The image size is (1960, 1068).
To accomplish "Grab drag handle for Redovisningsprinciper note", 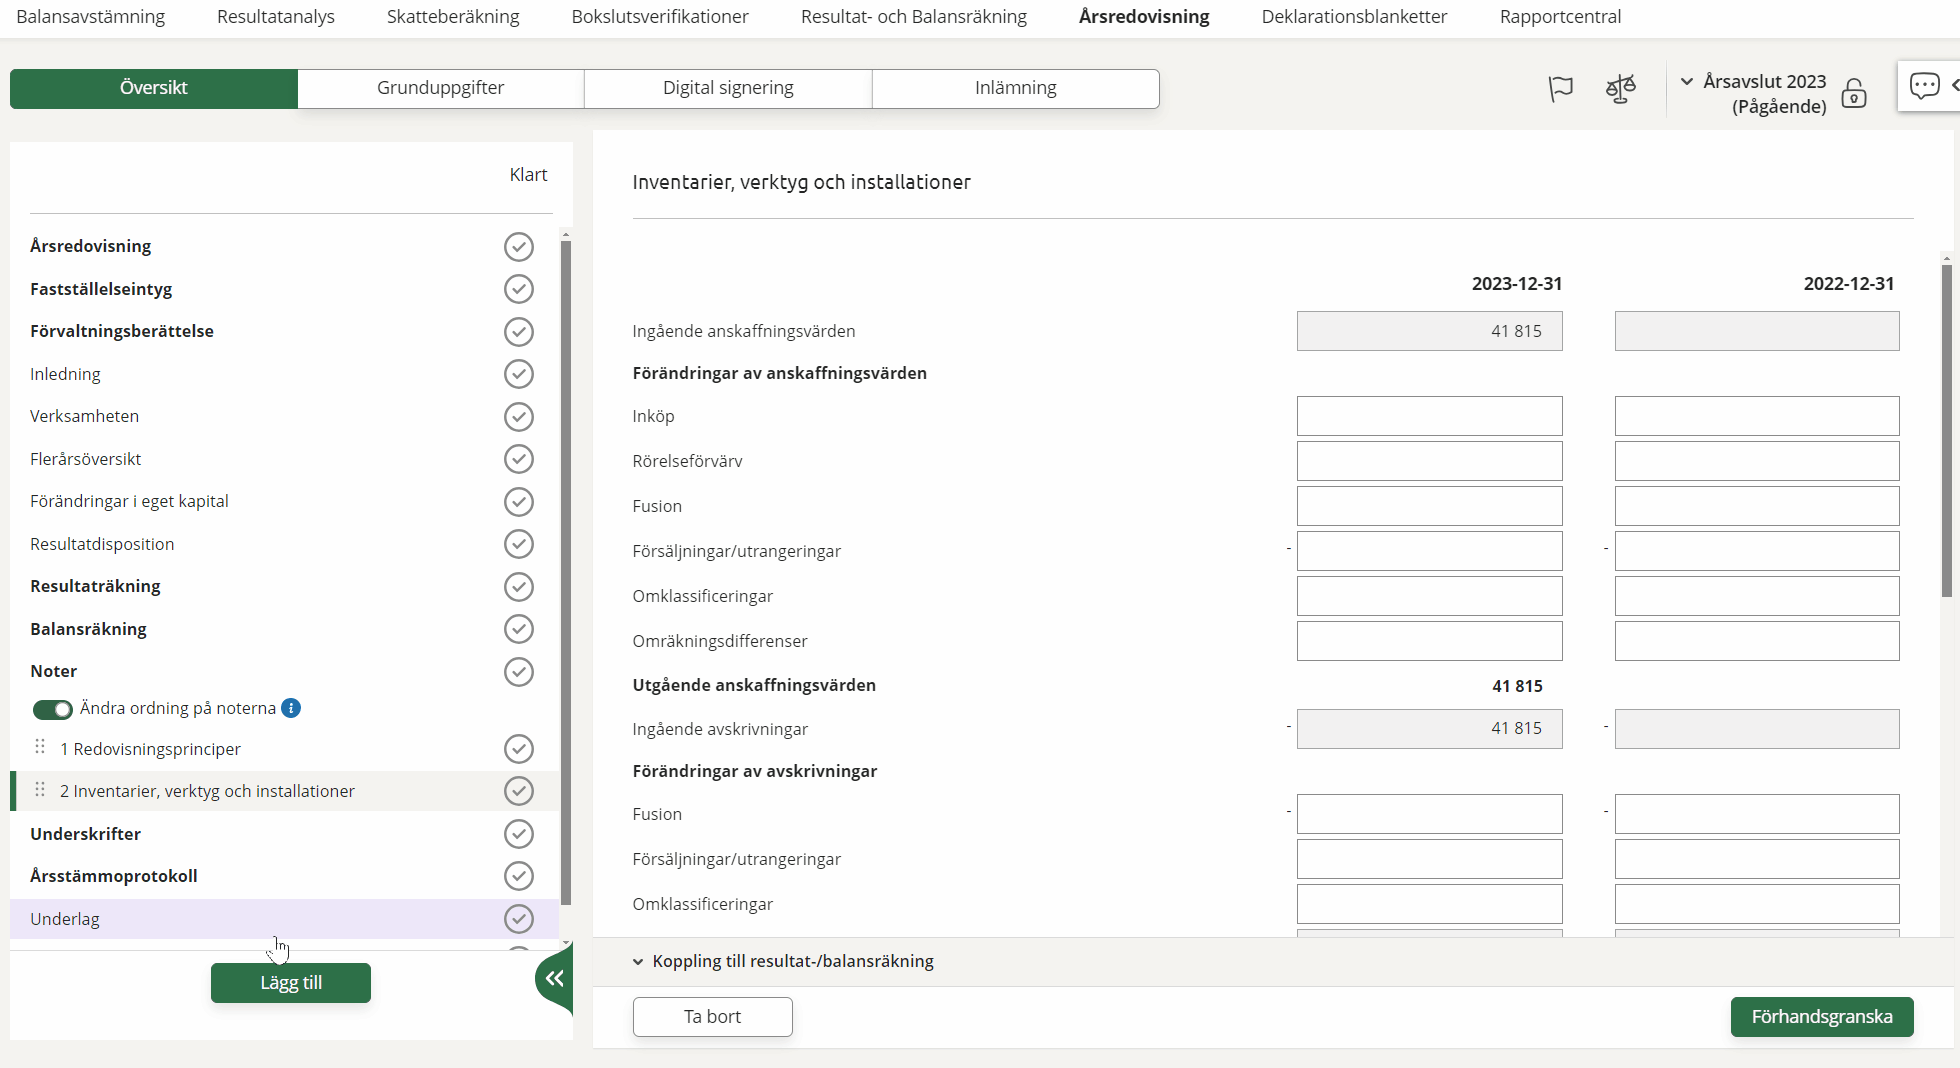I will coord(40,747).
